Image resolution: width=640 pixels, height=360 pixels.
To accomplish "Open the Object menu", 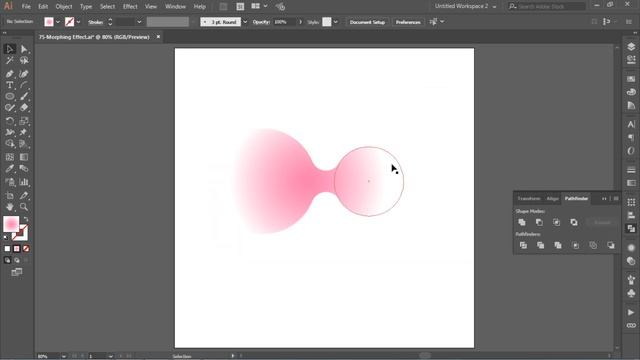I will (x=64, y=7).
